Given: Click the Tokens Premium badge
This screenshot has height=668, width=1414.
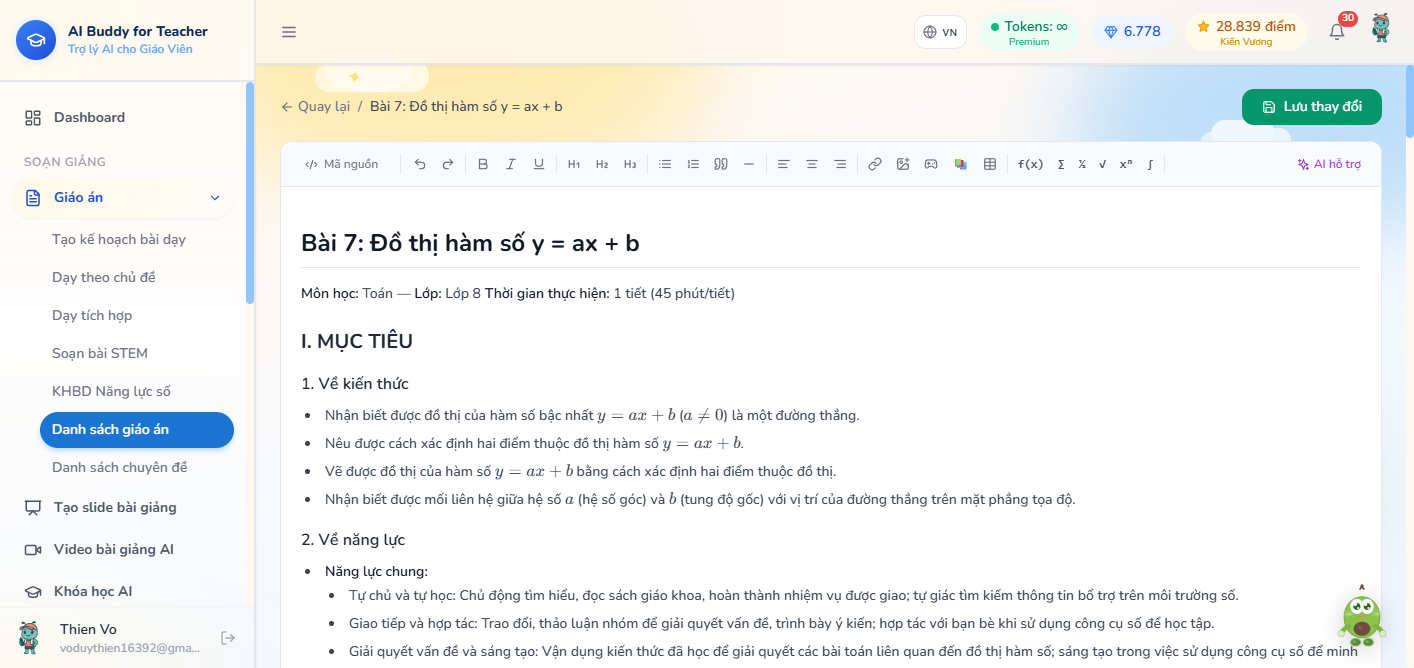Looking at the screenshot, I should pyautogui.click(x=1029, y=32).
